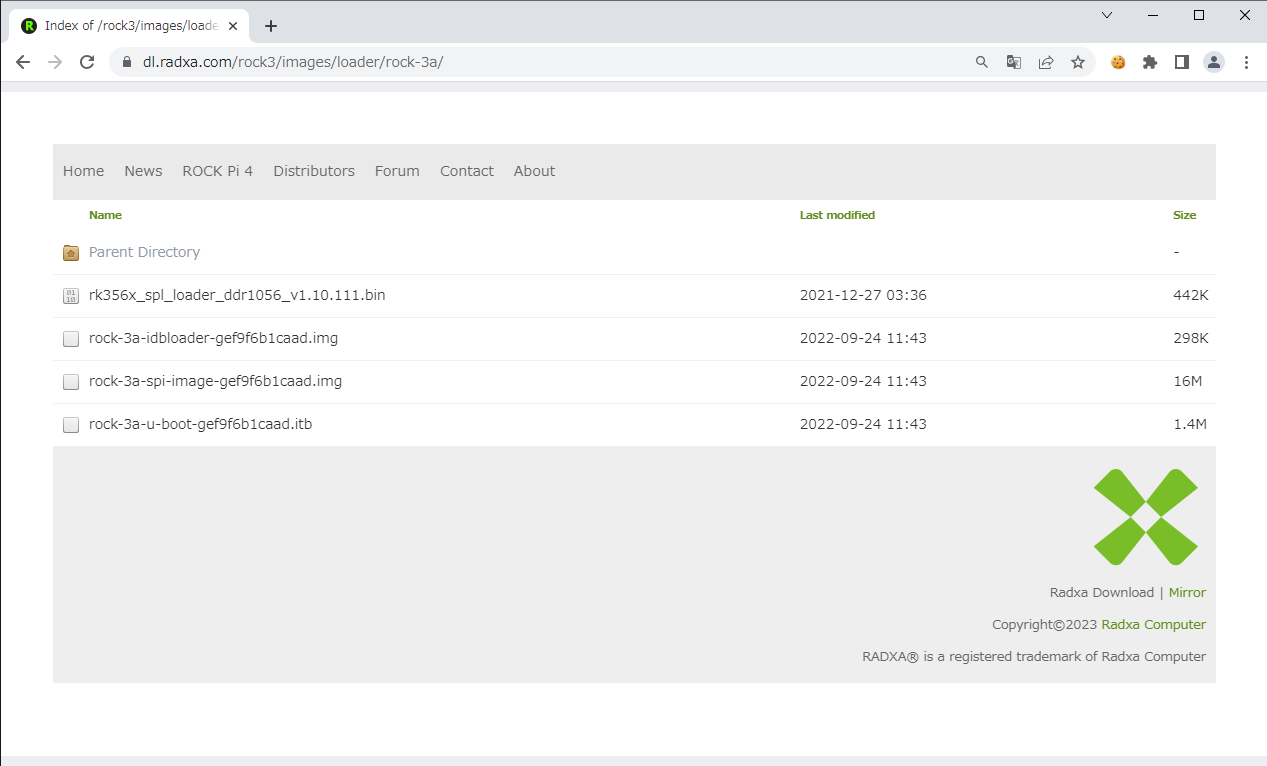Viewport: 1267px width, 766px height.
Task: Open the translate page icon
Action: [1013, 62]
